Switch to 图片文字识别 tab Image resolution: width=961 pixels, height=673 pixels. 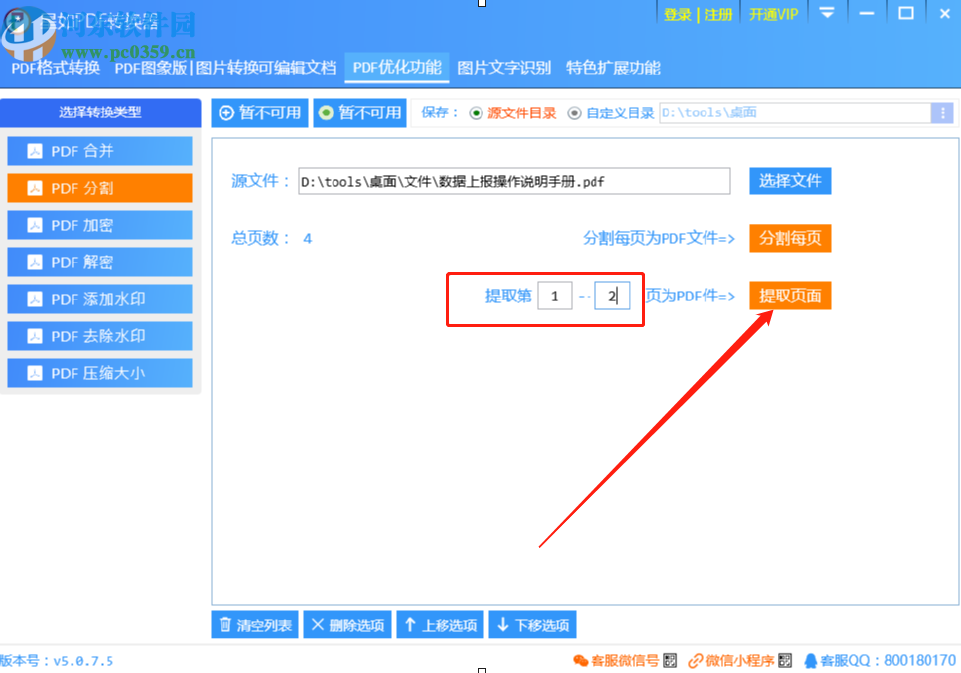click(x=504, y=67)
